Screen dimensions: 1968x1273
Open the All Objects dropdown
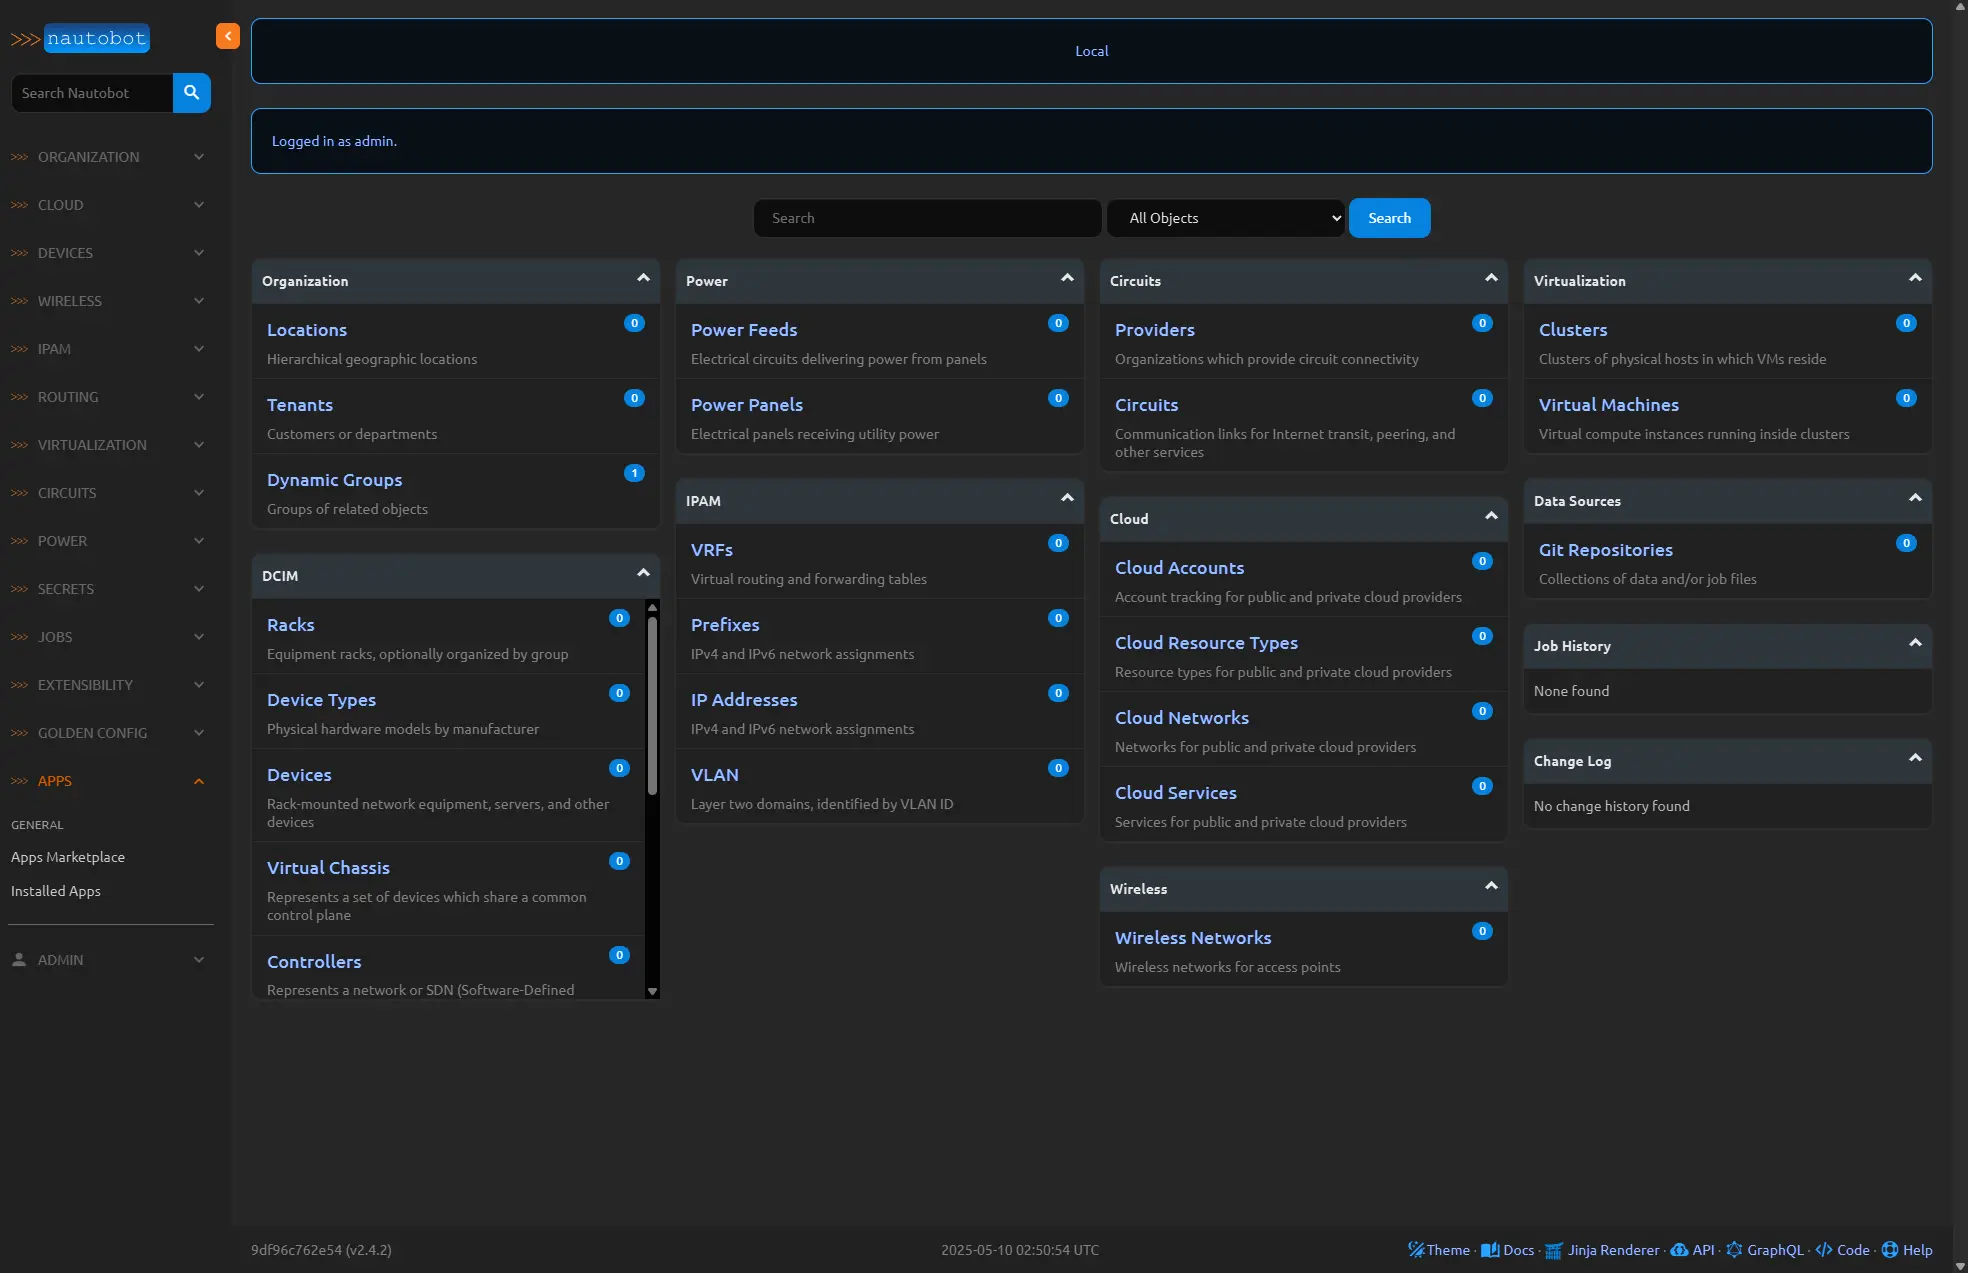point(1225,218)
